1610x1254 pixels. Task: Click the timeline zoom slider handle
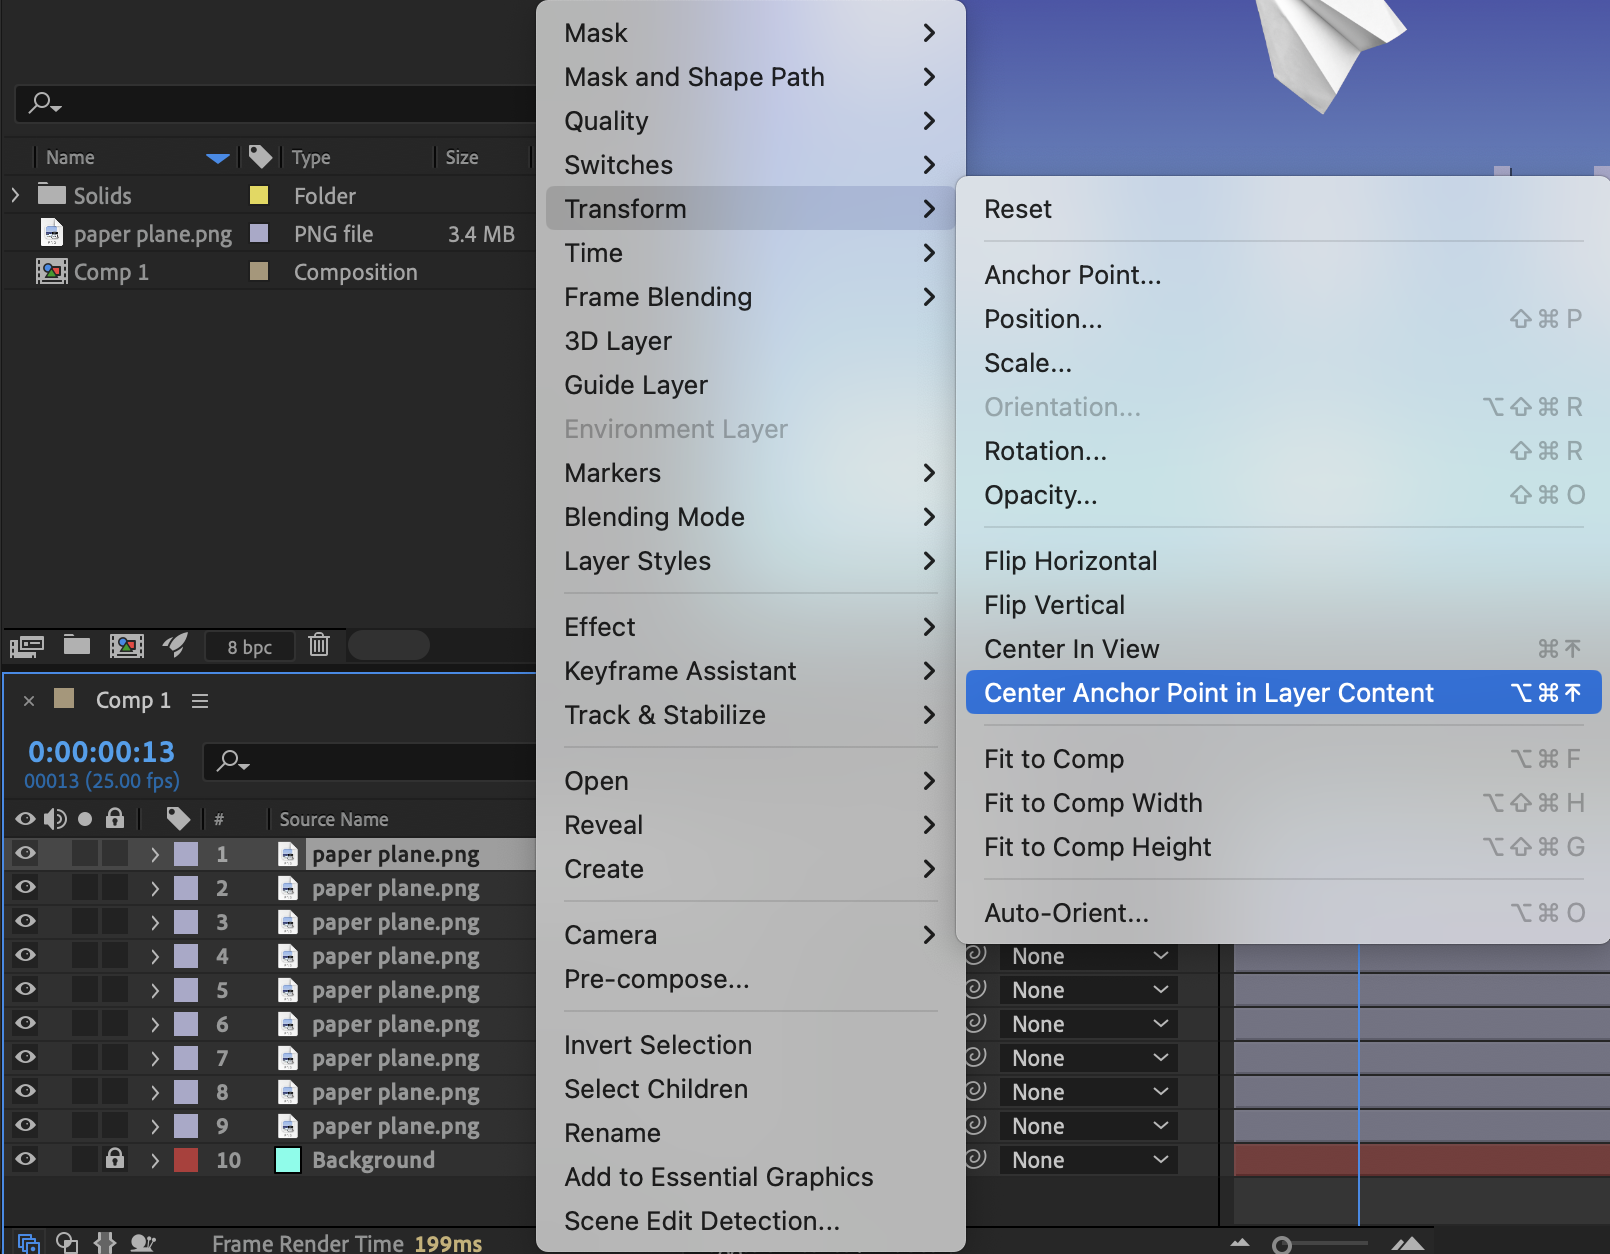1282,1245
